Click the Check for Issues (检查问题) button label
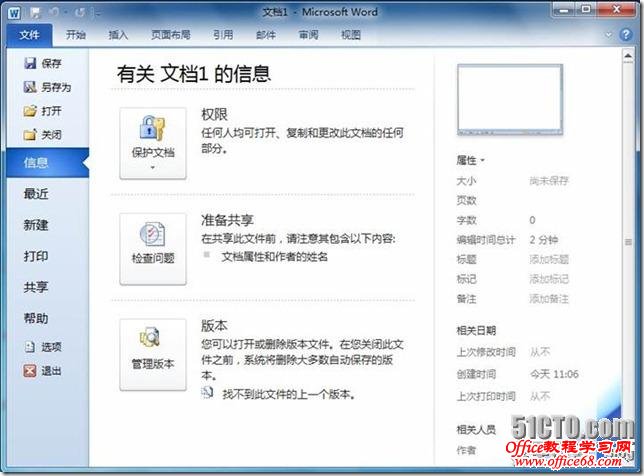This screenshot has height=476, width=644. pyautogui.click(x=153, y=258)
